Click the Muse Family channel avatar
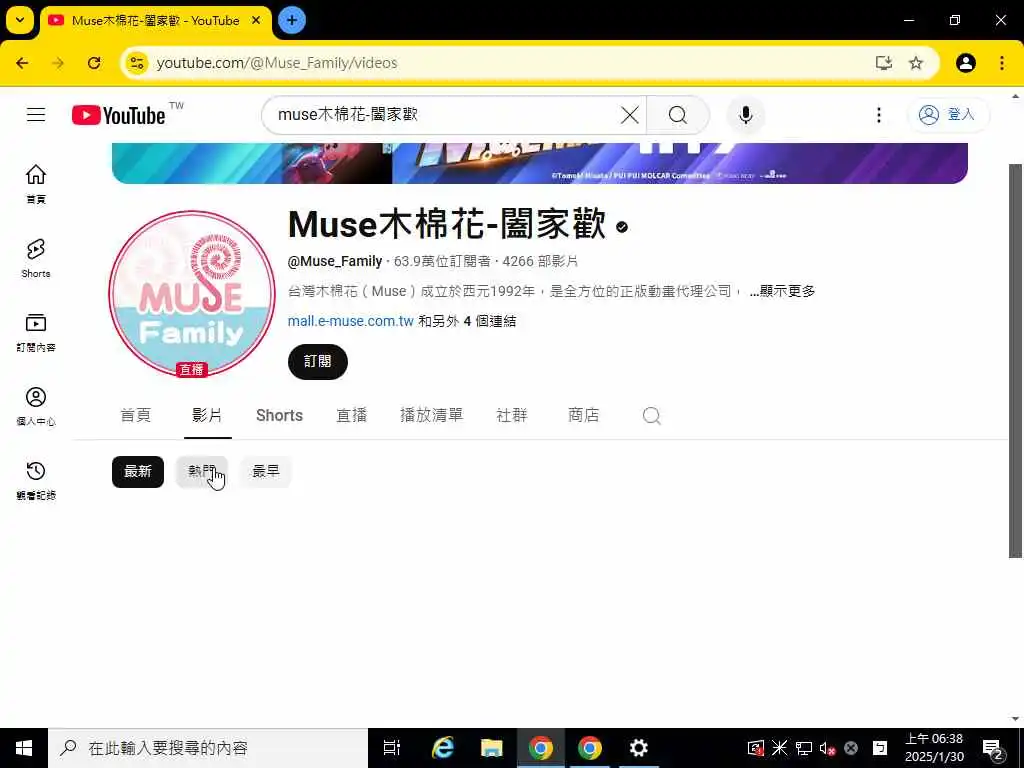Image resolution: width=1024 pixels, height=768 pixels. click(191, 294)
